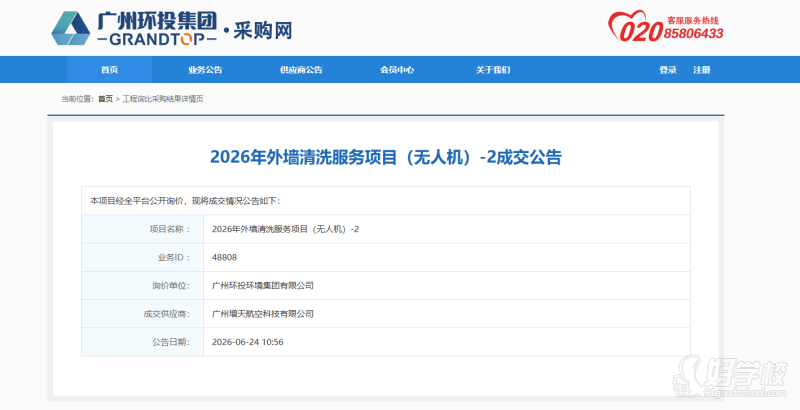Select the business ID value 48808
Viewport: 800px width, 410px height.
224,258
